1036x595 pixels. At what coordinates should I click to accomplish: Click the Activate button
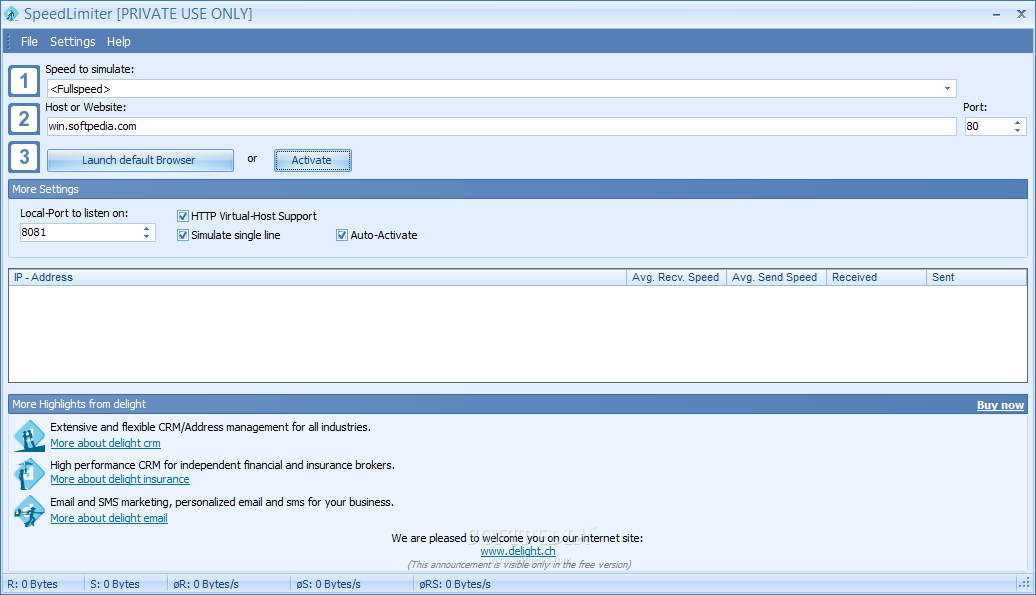coord(313,160)
